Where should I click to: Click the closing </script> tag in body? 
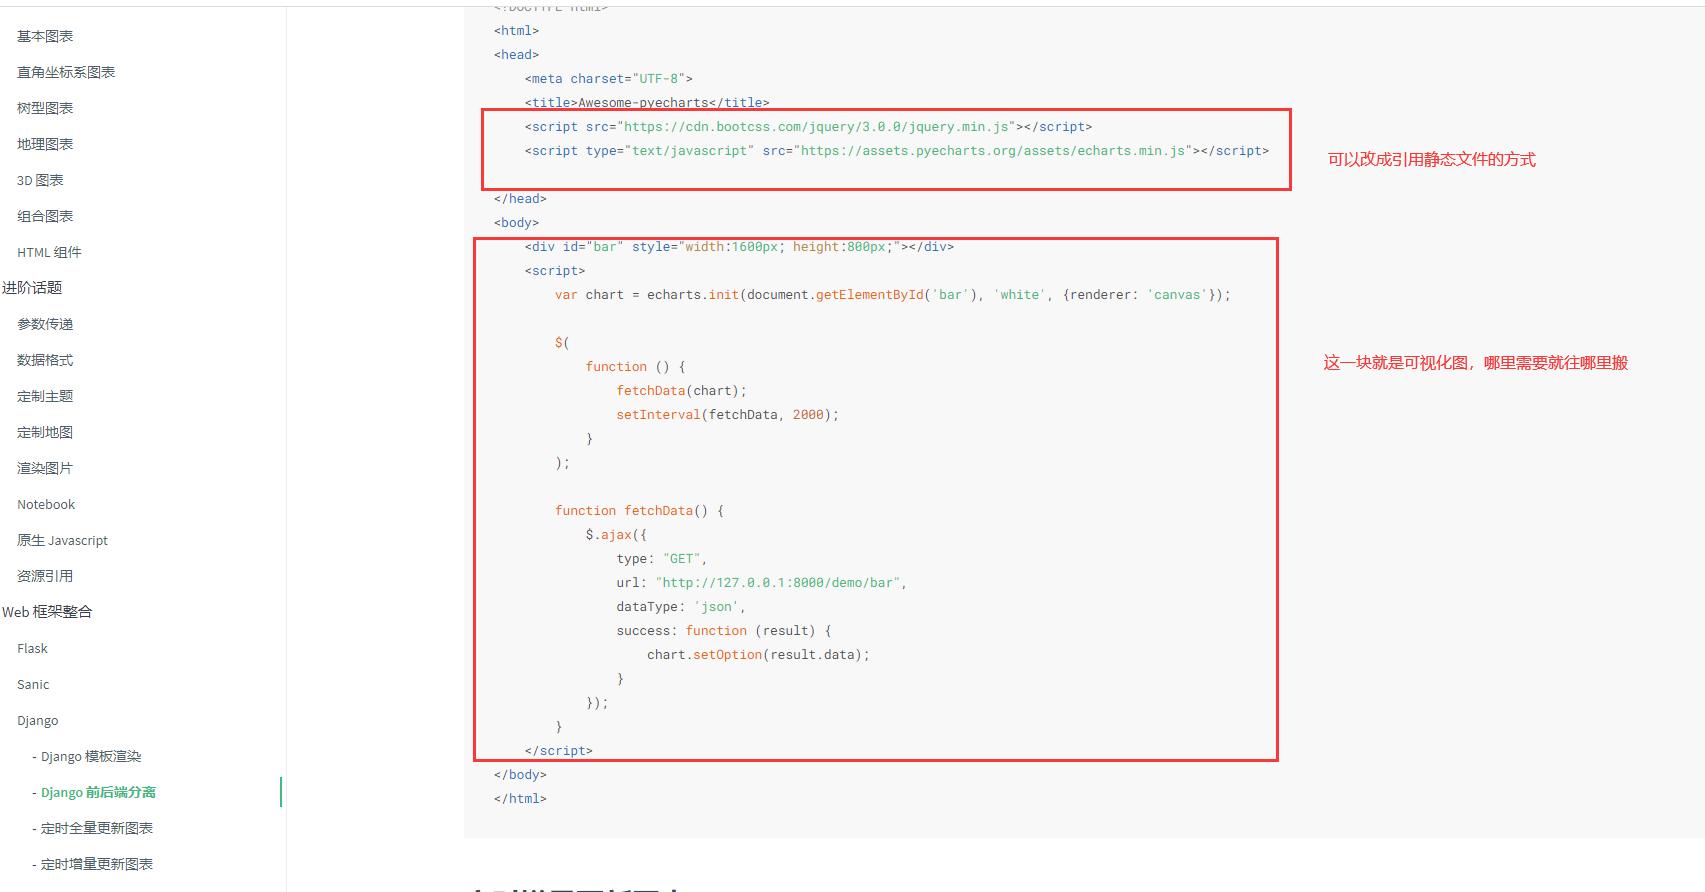tap(559, 751)
